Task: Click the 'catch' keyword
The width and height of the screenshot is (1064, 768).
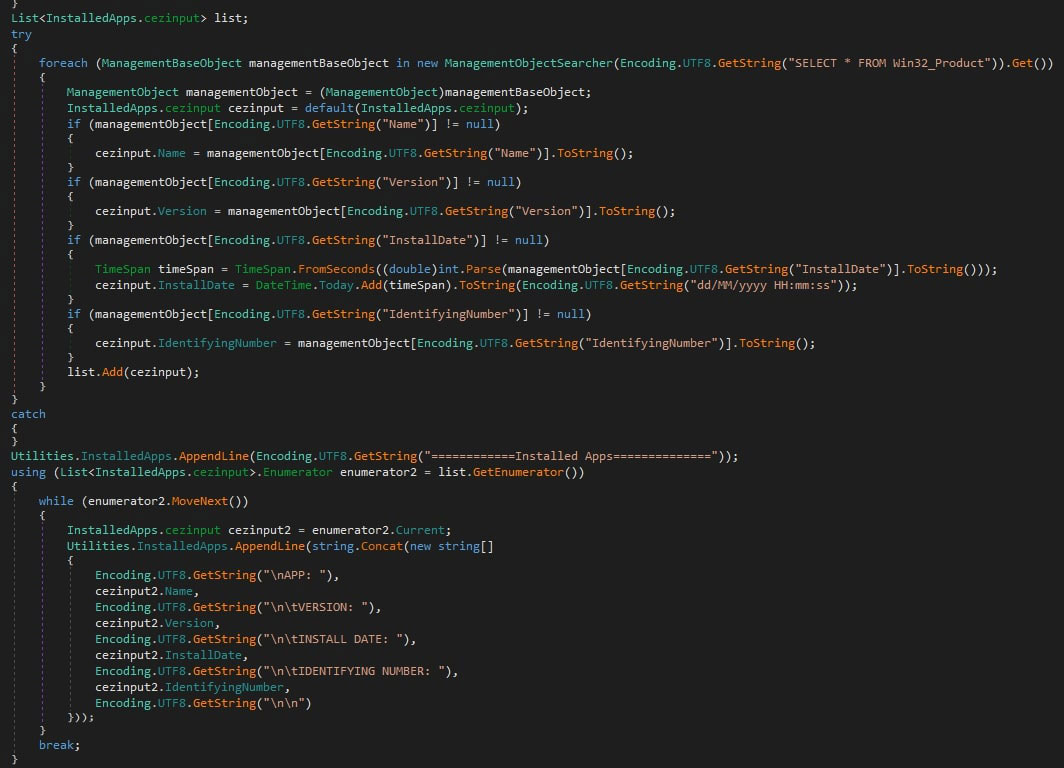Action: tap(28, 414)
